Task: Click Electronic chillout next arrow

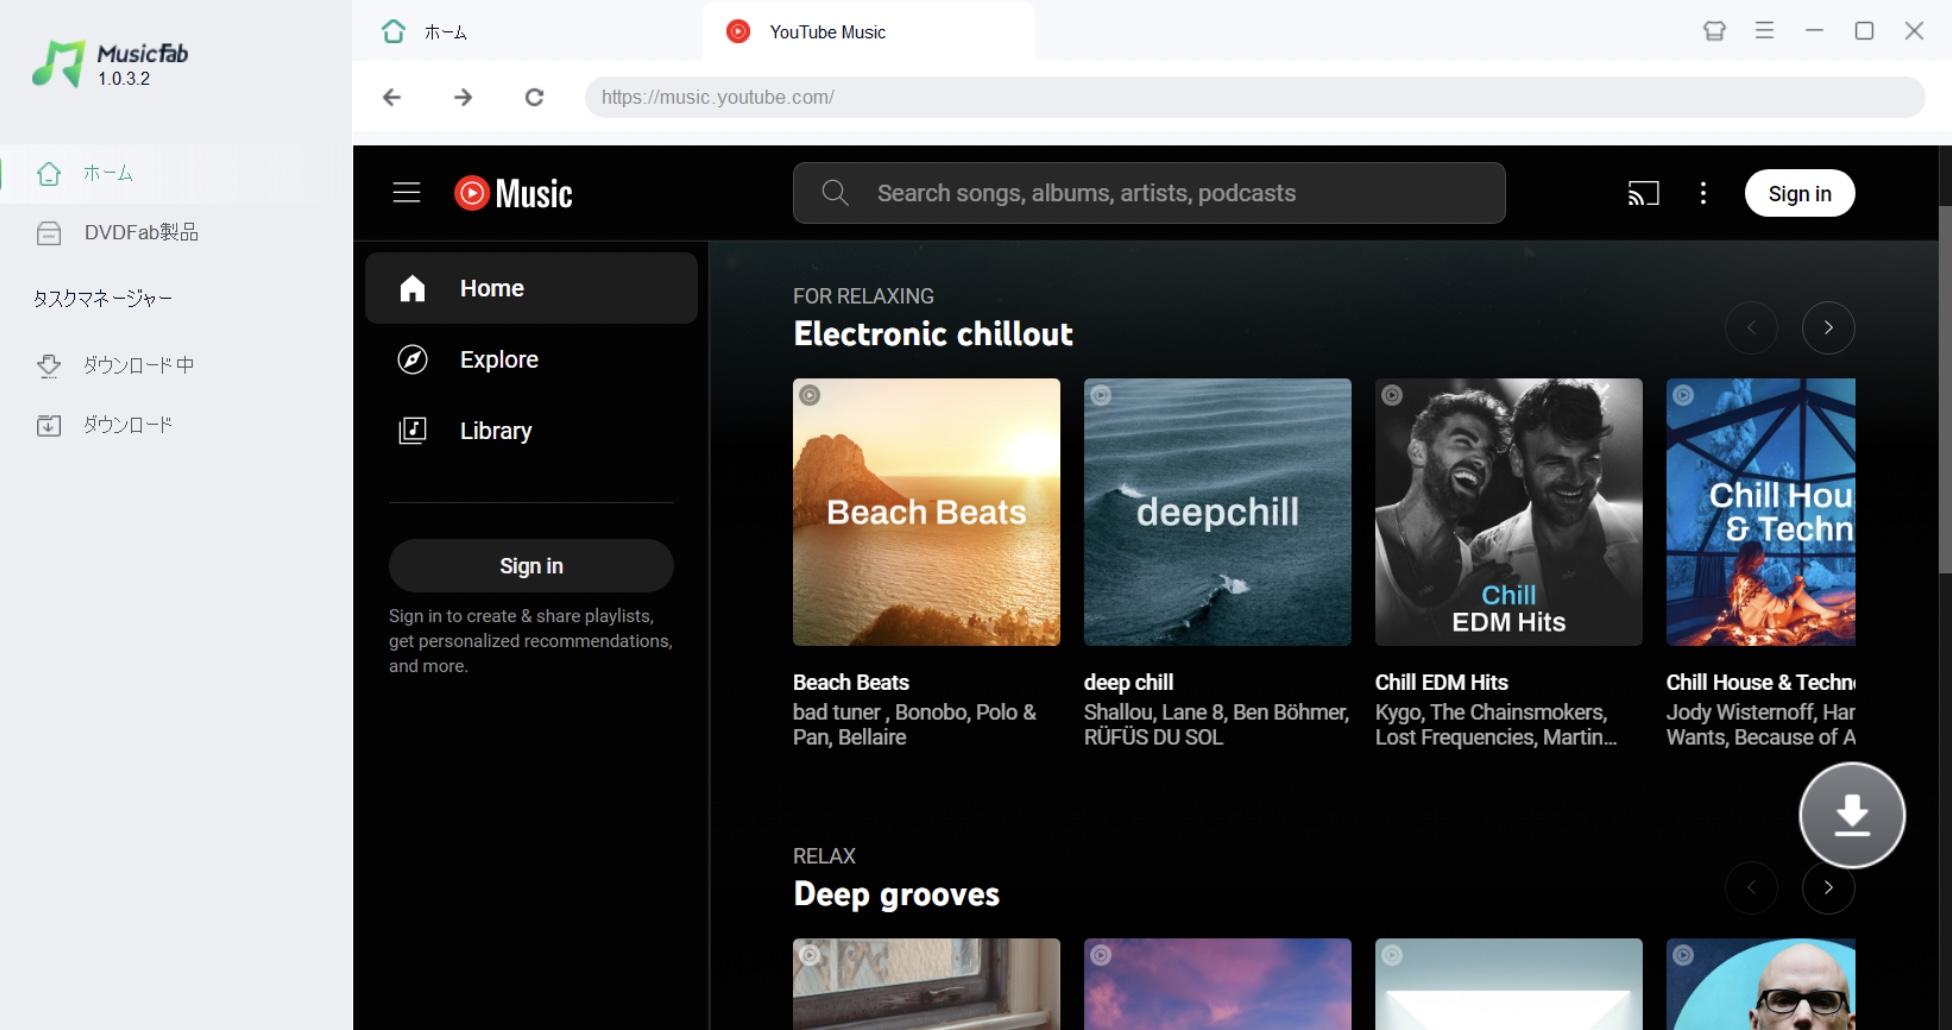Action: [x=1828, y=328]
